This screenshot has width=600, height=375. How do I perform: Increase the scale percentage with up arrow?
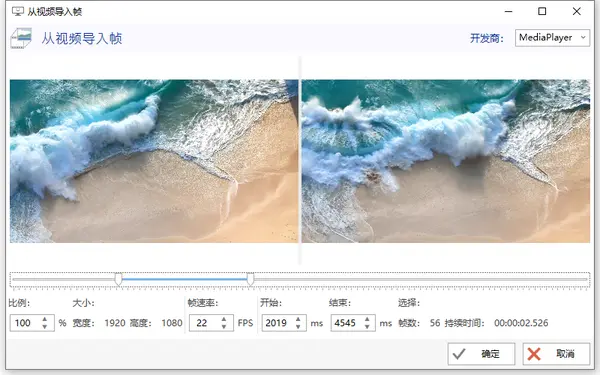pos(45,319)
